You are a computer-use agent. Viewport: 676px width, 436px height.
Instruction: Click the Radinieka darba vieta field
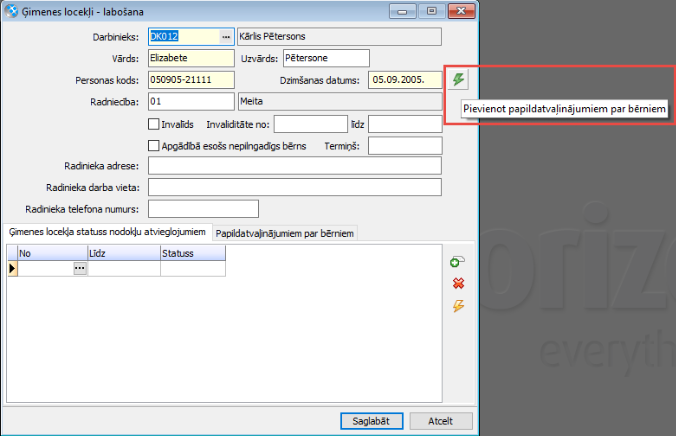(295, 187)
